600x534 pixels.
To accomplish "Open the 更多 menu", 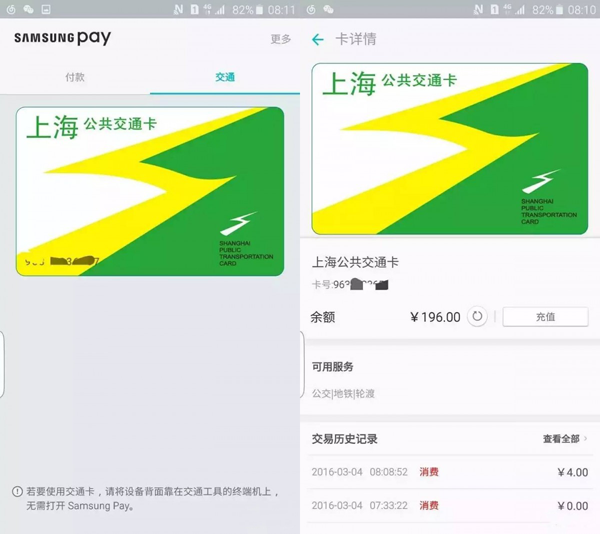I will click(280, 40).
